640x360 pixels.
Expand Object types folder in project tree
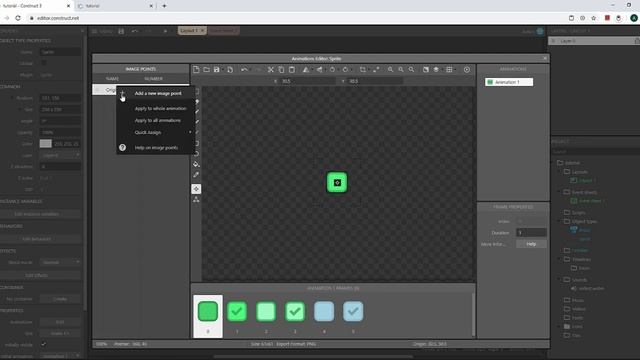560,221
